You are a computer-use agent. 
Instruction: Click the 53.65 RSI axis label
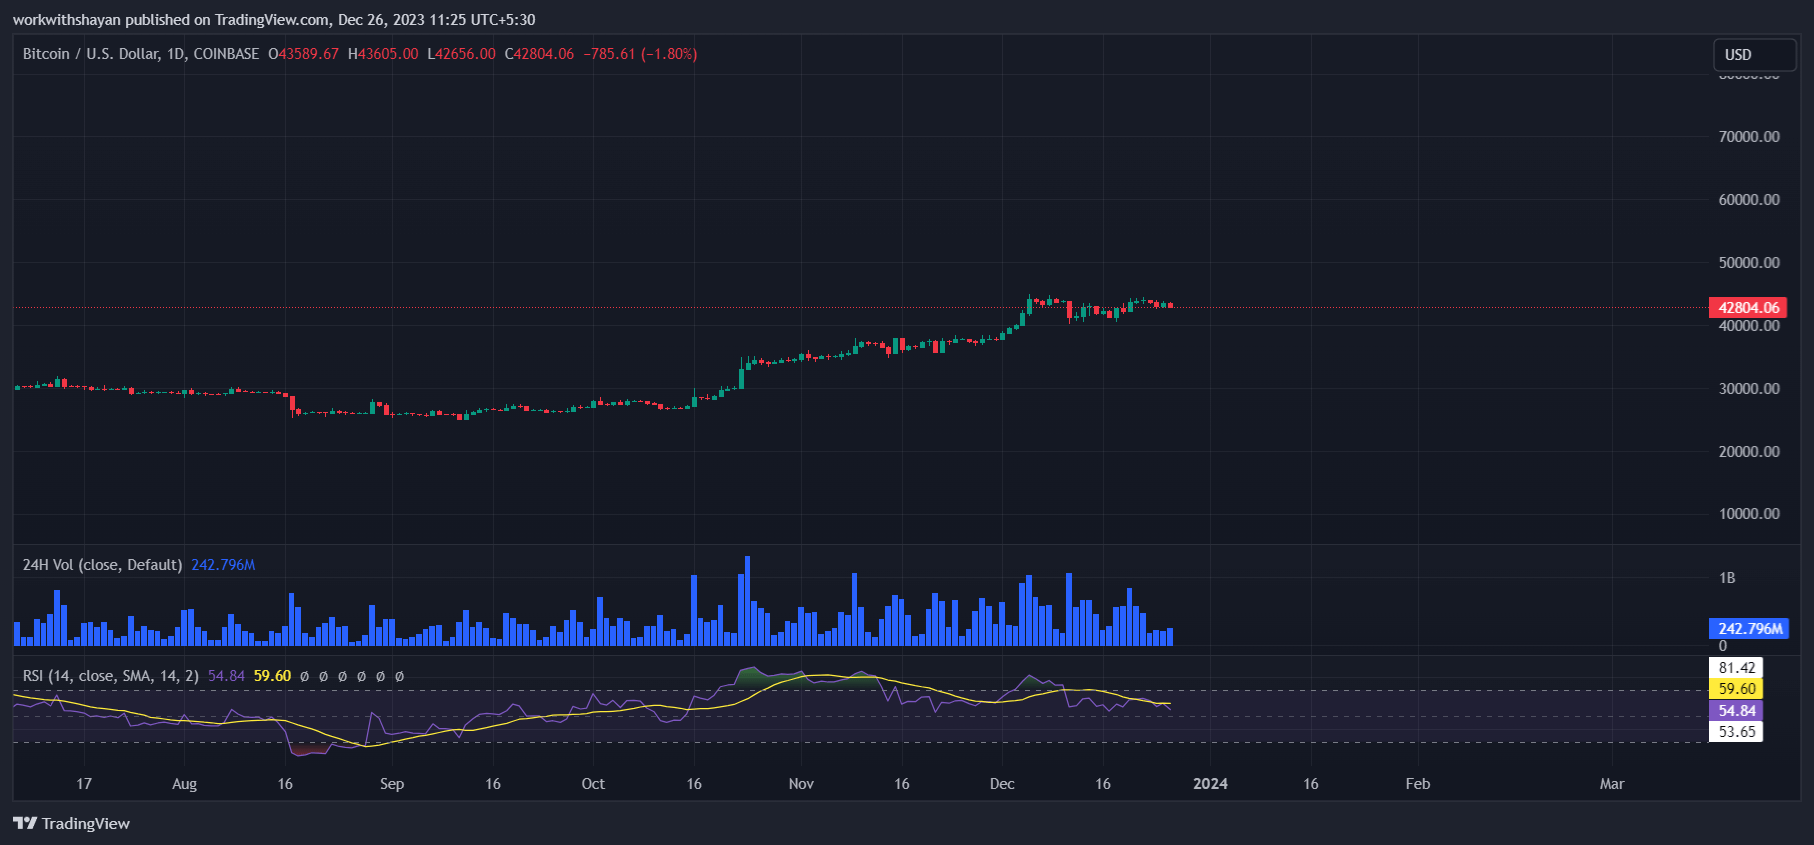(1736, 732)
